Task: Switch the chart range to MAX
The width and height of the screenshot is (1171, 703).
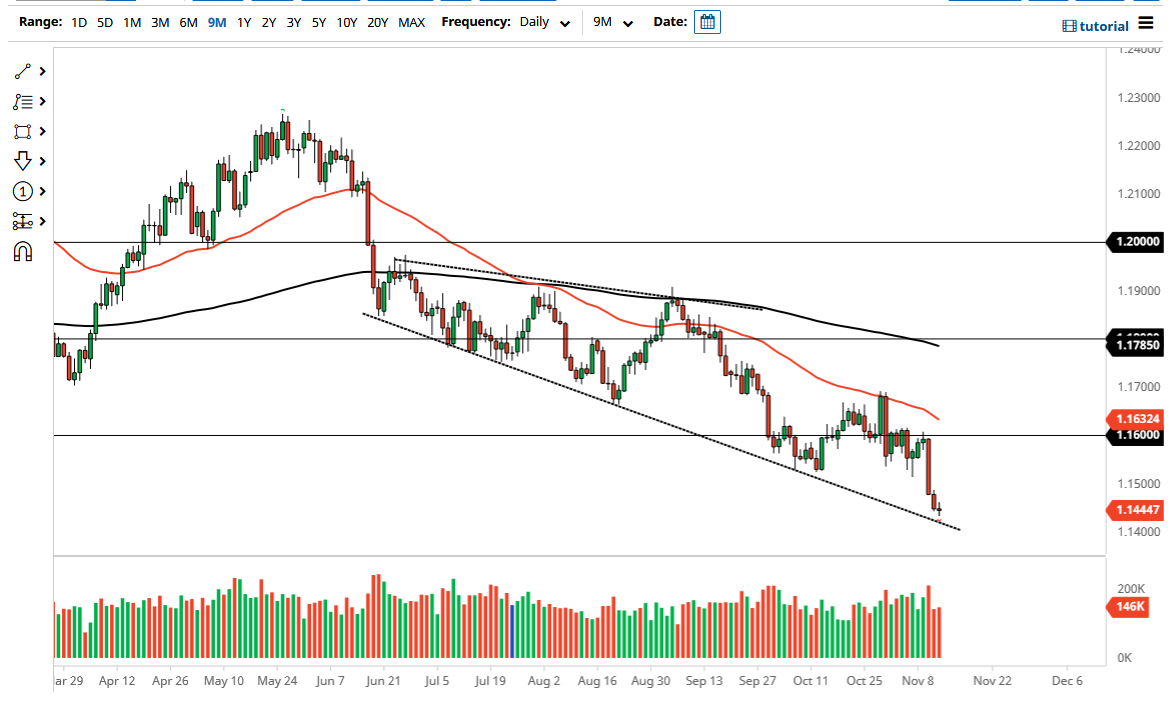Action: point(411,21)
